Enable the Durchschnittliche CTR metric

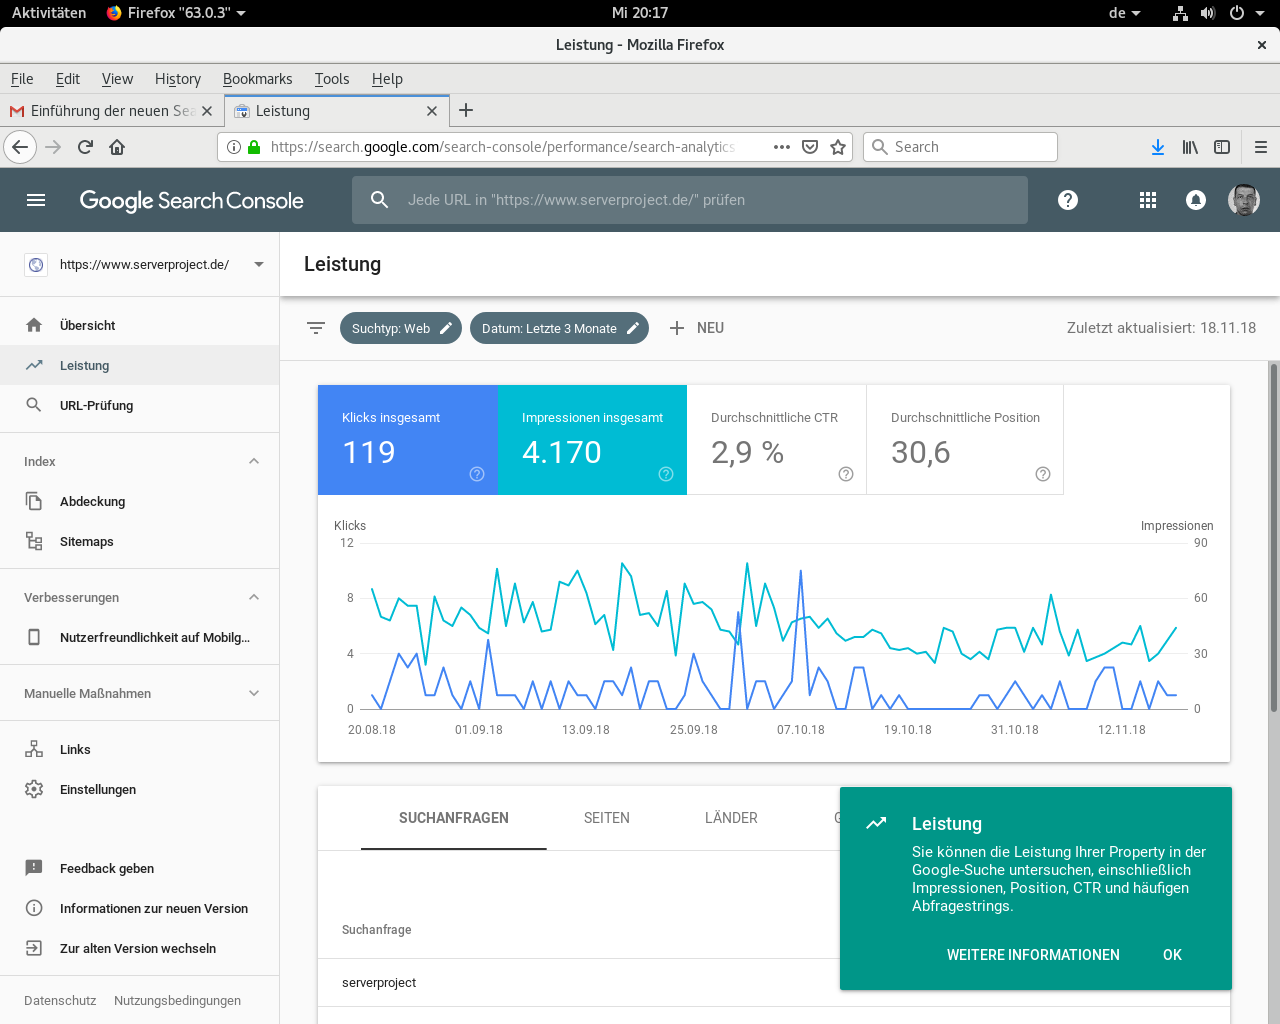776,440
